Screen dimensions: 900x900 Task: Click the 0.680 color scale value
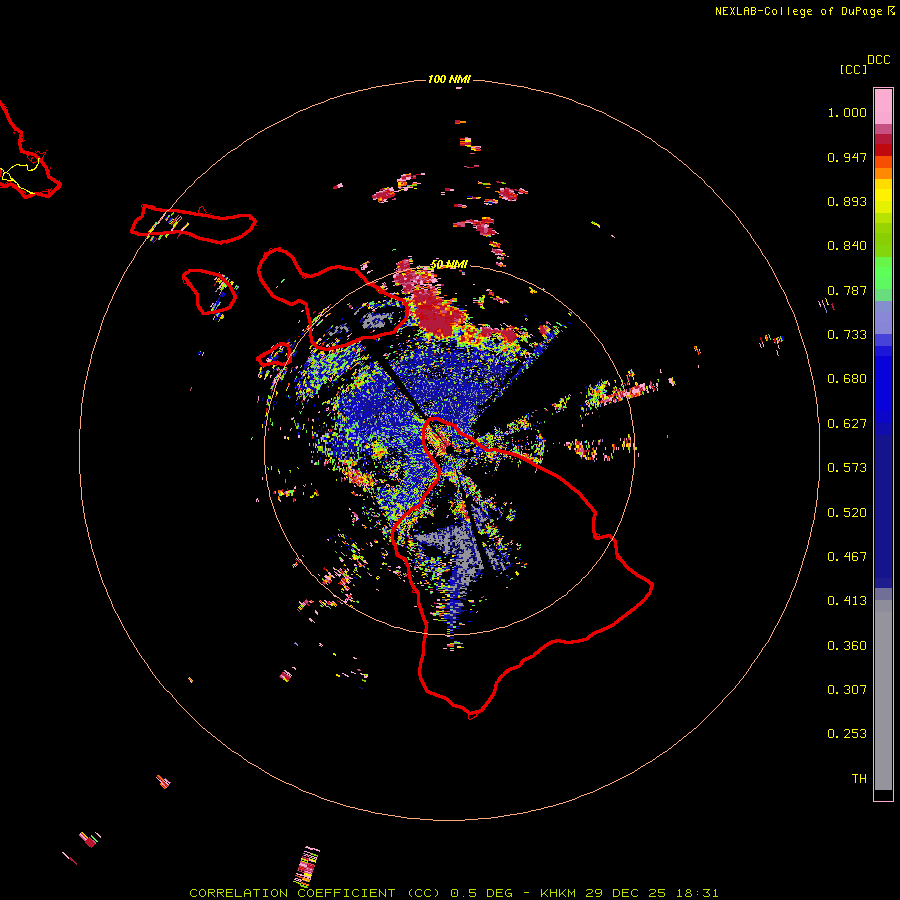pos(847,379)
